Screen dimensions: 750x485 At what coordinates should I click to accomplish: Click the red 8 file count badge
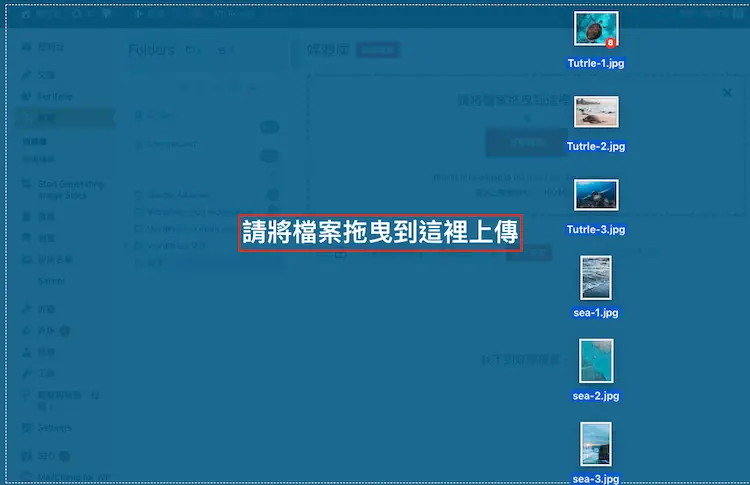[610, 43]
